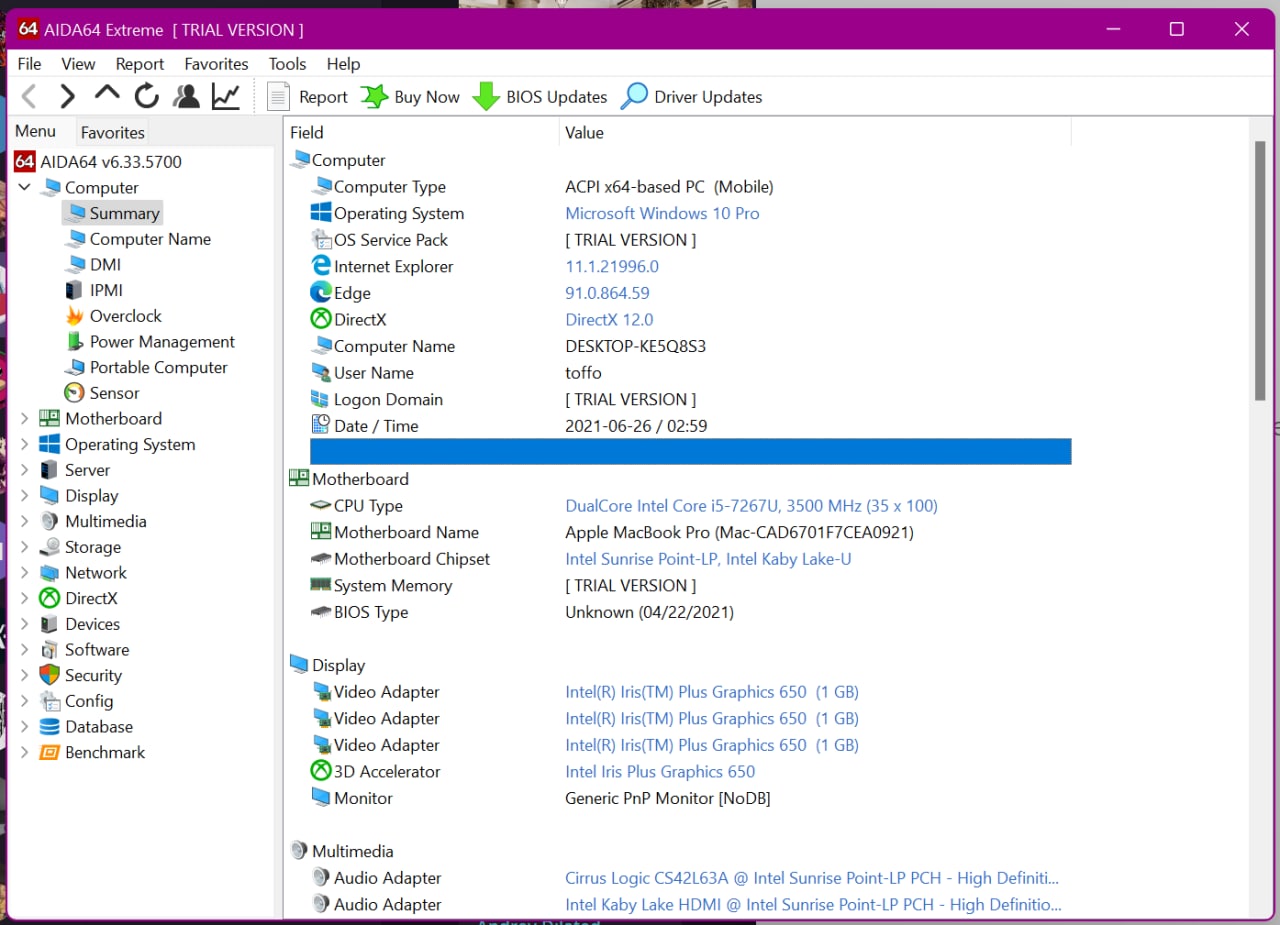Open the Microsoft Windows 10 Pro link
Screen dimensions: 1280x925
coord(662,213)
